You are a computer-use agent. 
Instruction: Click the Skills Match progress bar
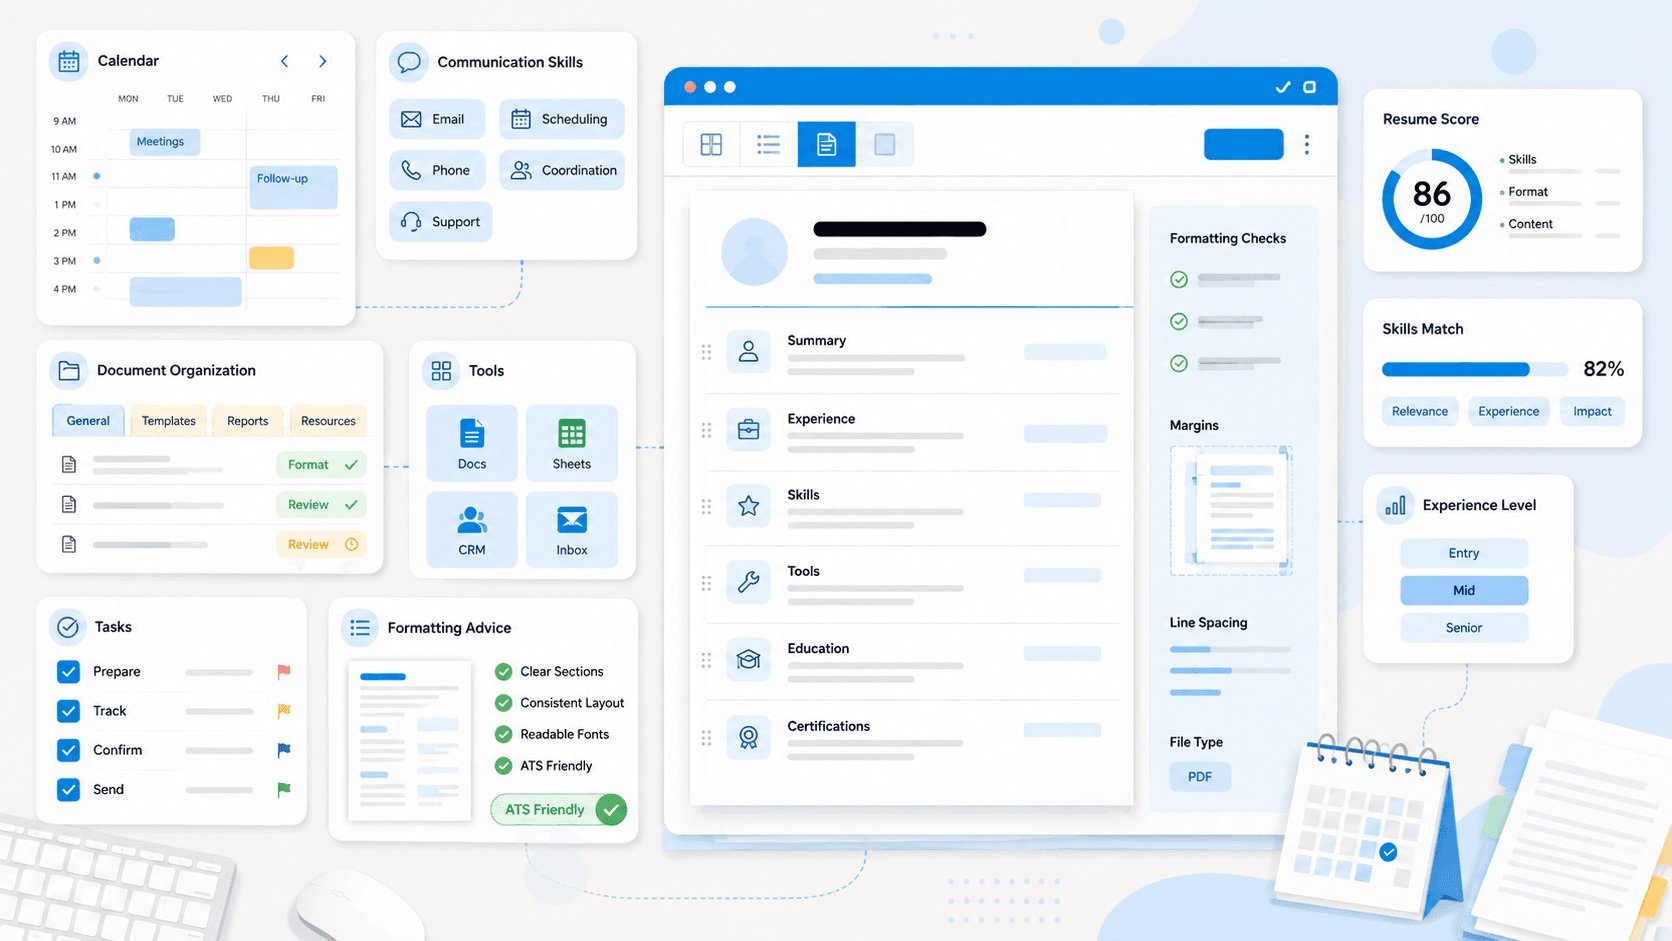point(1475,369)
